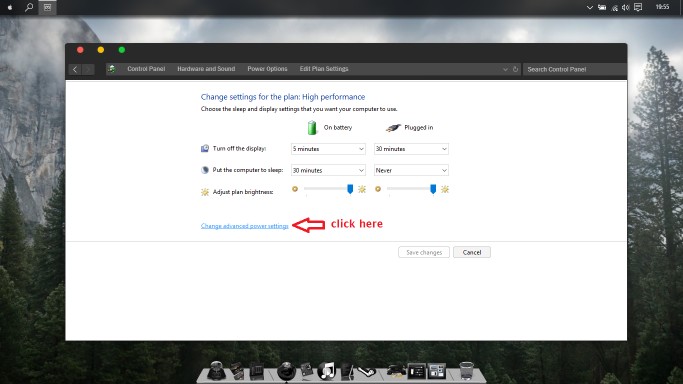Click Change advanced power settings link

[x=244, y=226]
